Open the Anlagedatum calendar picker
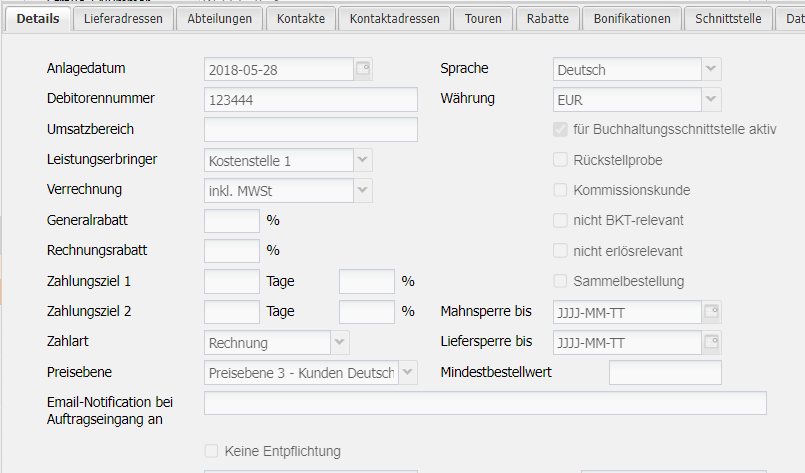 coord(363,69)
